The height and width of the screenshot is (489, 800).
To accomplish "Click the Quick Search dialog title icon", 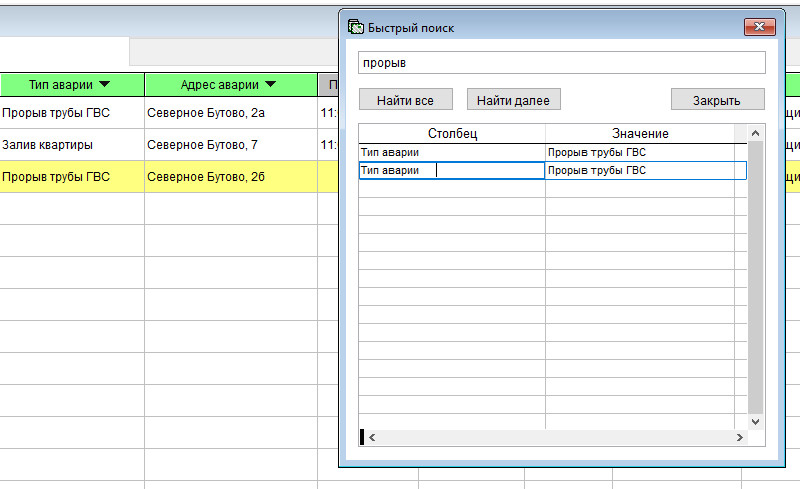I will coord(355,28).
